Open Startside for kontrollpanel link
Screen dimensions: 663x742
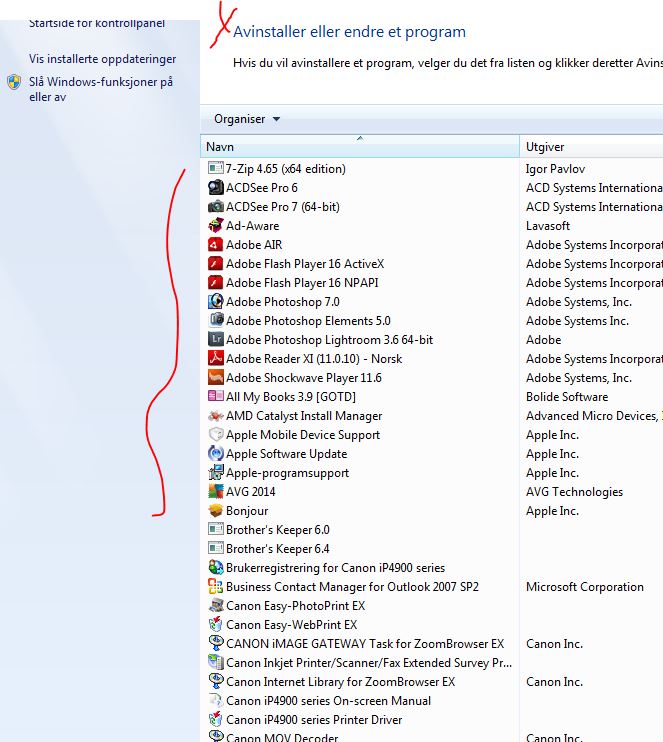[97, 22]
